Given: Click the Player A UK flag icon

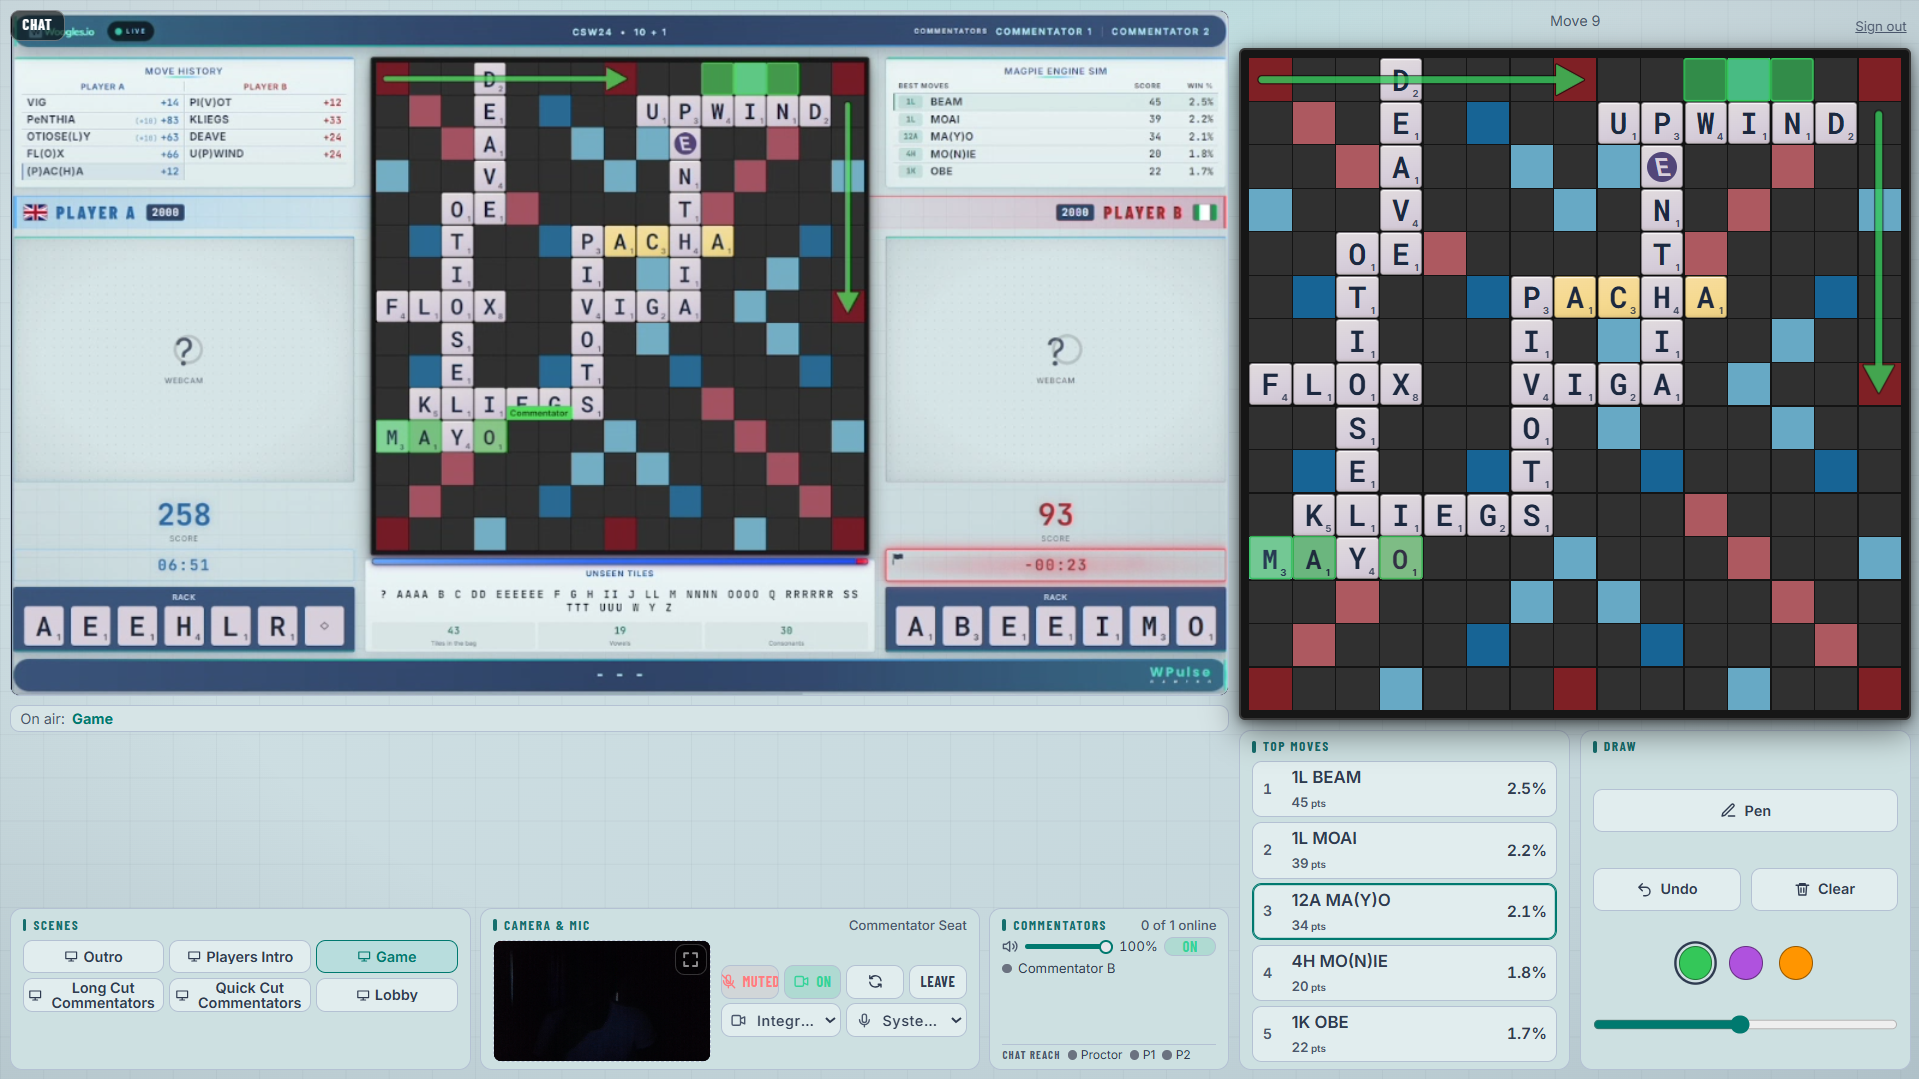Looking at the screenshot, I should (x=35, y=212).
